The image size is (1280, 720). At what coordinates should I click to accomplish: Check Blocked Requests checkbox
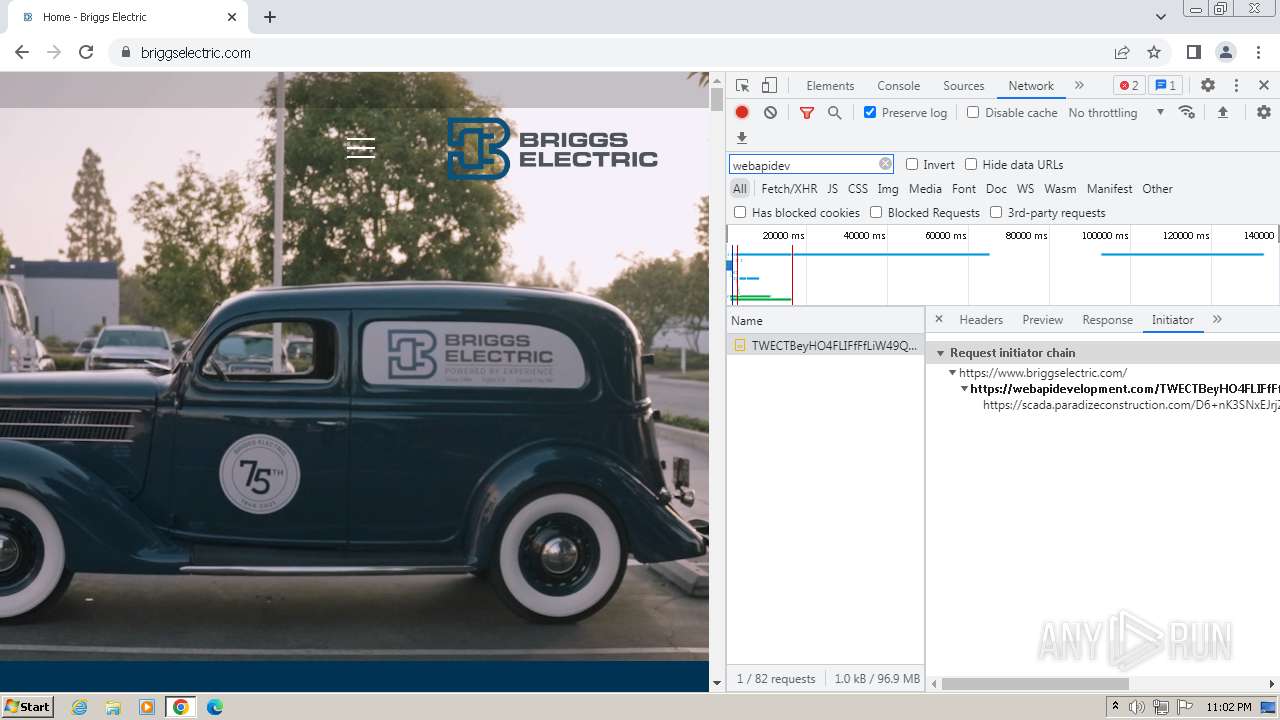pyautogui.click(x=876, y=212)
